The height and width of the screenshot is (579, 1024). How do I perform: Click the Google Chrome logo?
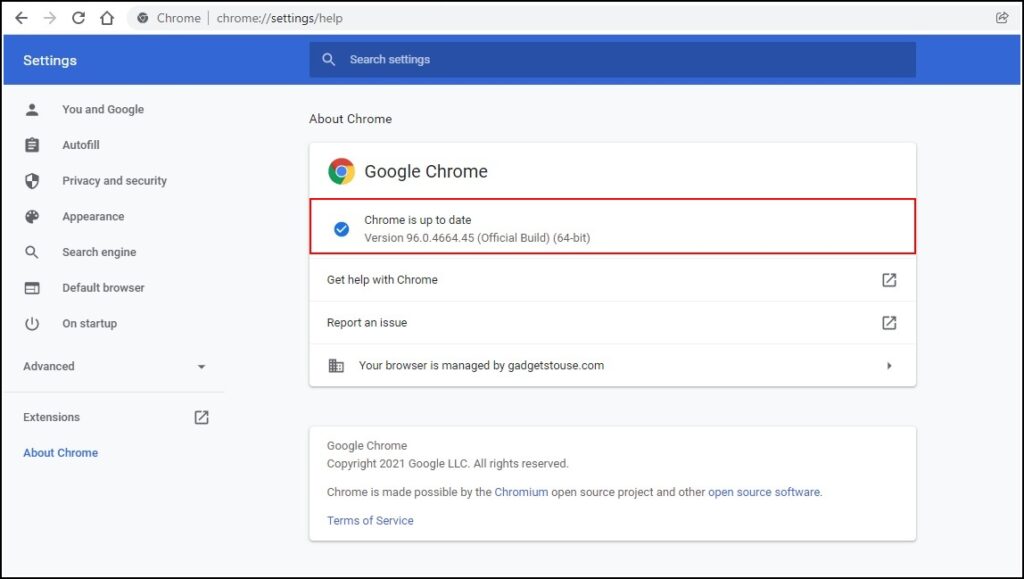click(x=341, y=171)
